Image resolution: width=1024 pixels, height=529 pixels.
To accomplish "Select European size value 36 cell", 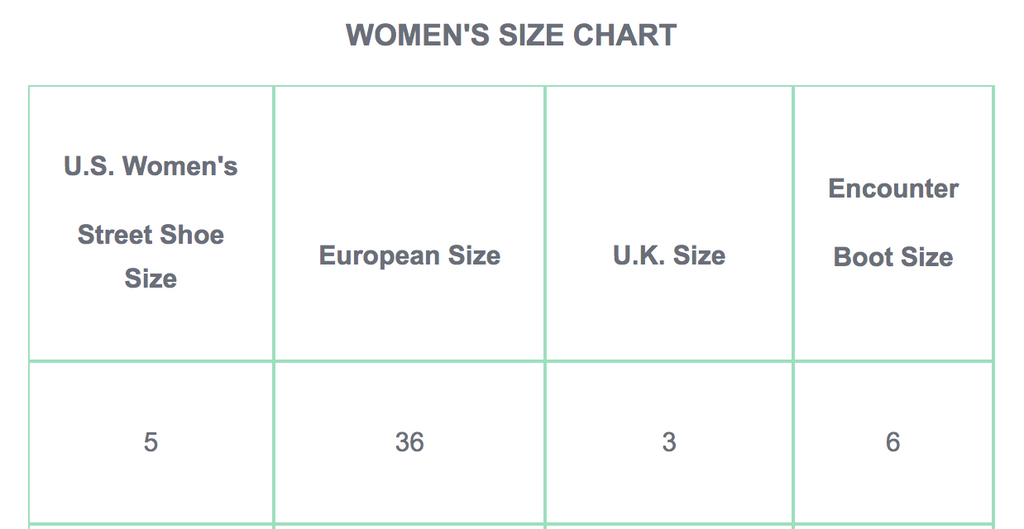I will click(409, 442).
